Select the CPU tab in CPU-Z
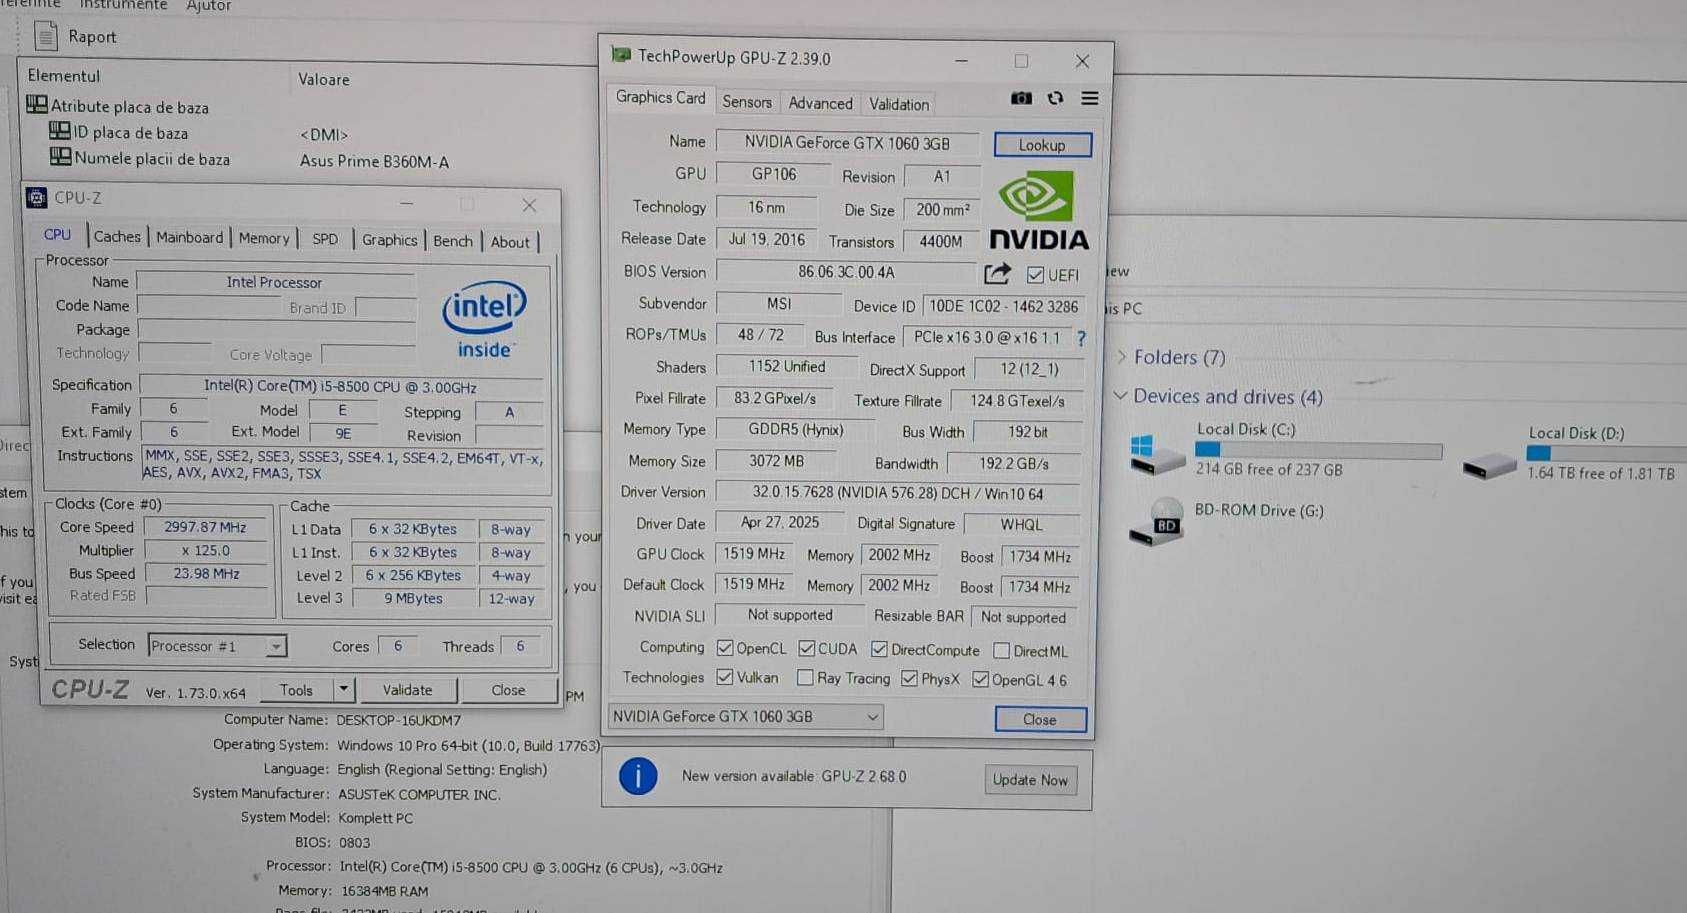This screenshot has width=1687, height=913. (x=57, y=235)
